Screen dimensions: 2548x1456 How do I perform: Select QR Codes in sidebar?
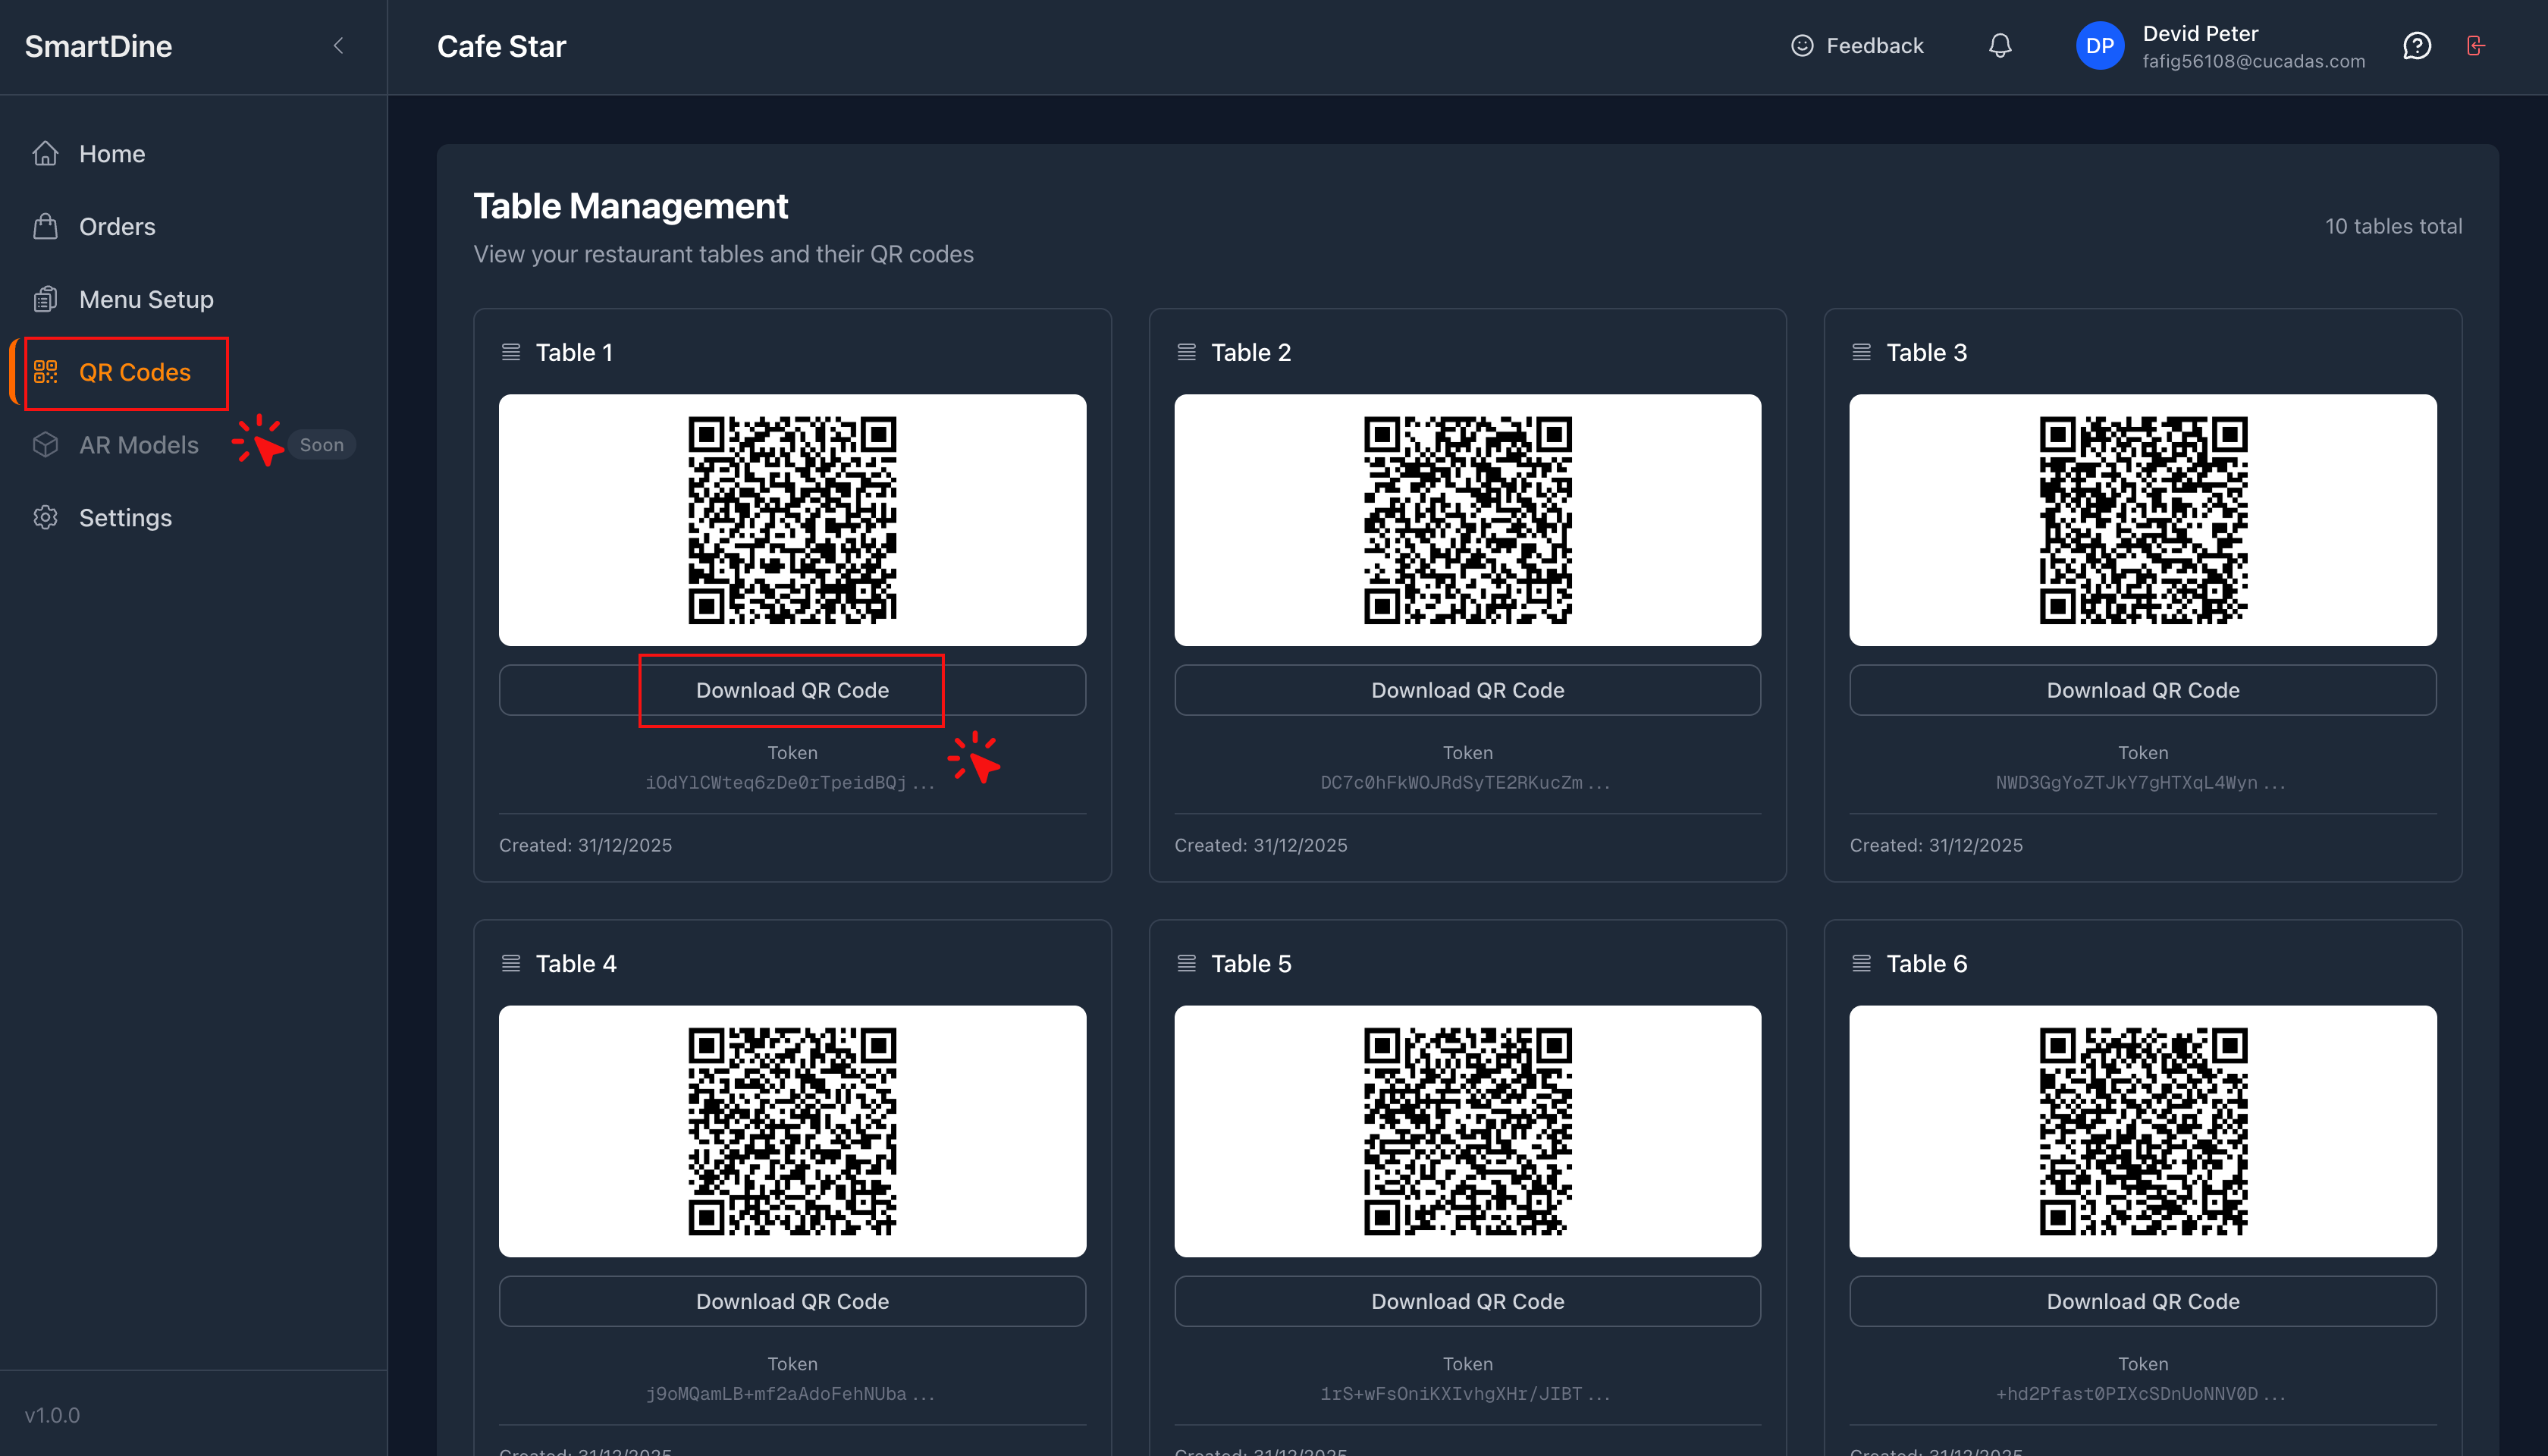coord(134,373)
